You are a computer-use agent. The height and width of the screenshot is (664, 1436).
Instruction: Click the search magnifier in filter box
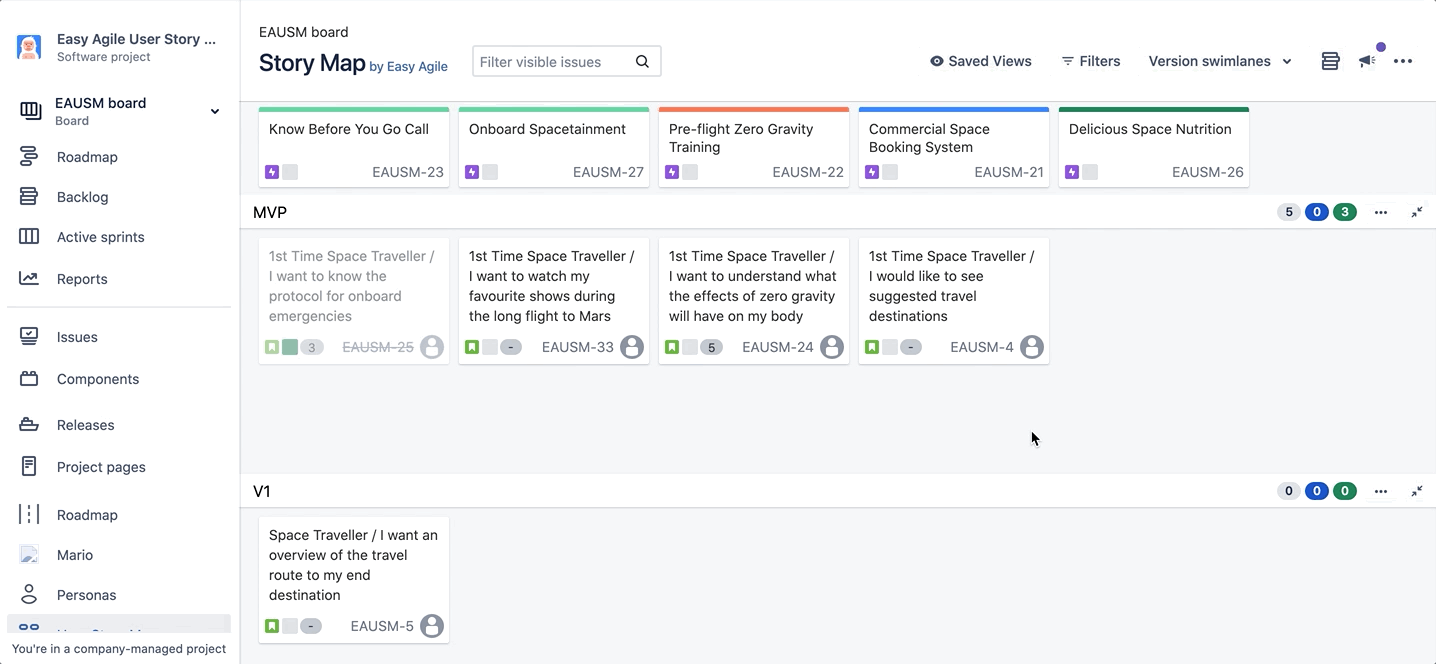[x=642, y=62]
